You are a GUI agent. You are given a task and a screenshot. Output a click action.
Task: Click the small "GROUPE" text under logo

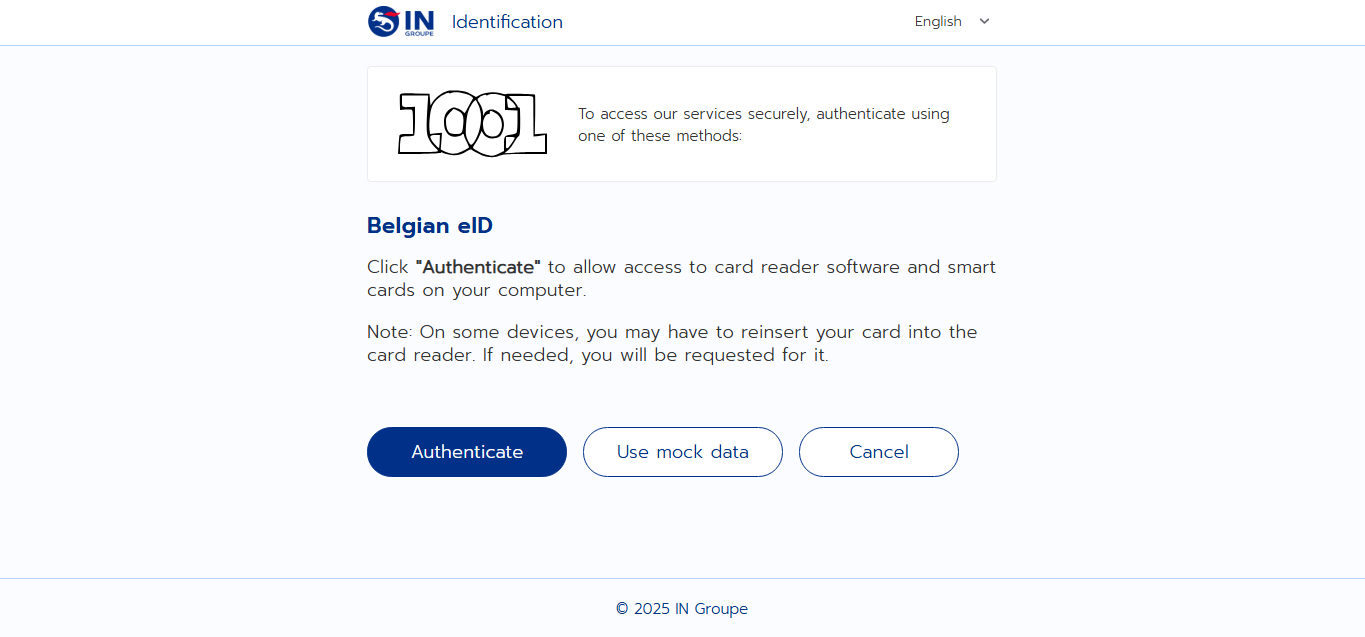pos(419,33)
